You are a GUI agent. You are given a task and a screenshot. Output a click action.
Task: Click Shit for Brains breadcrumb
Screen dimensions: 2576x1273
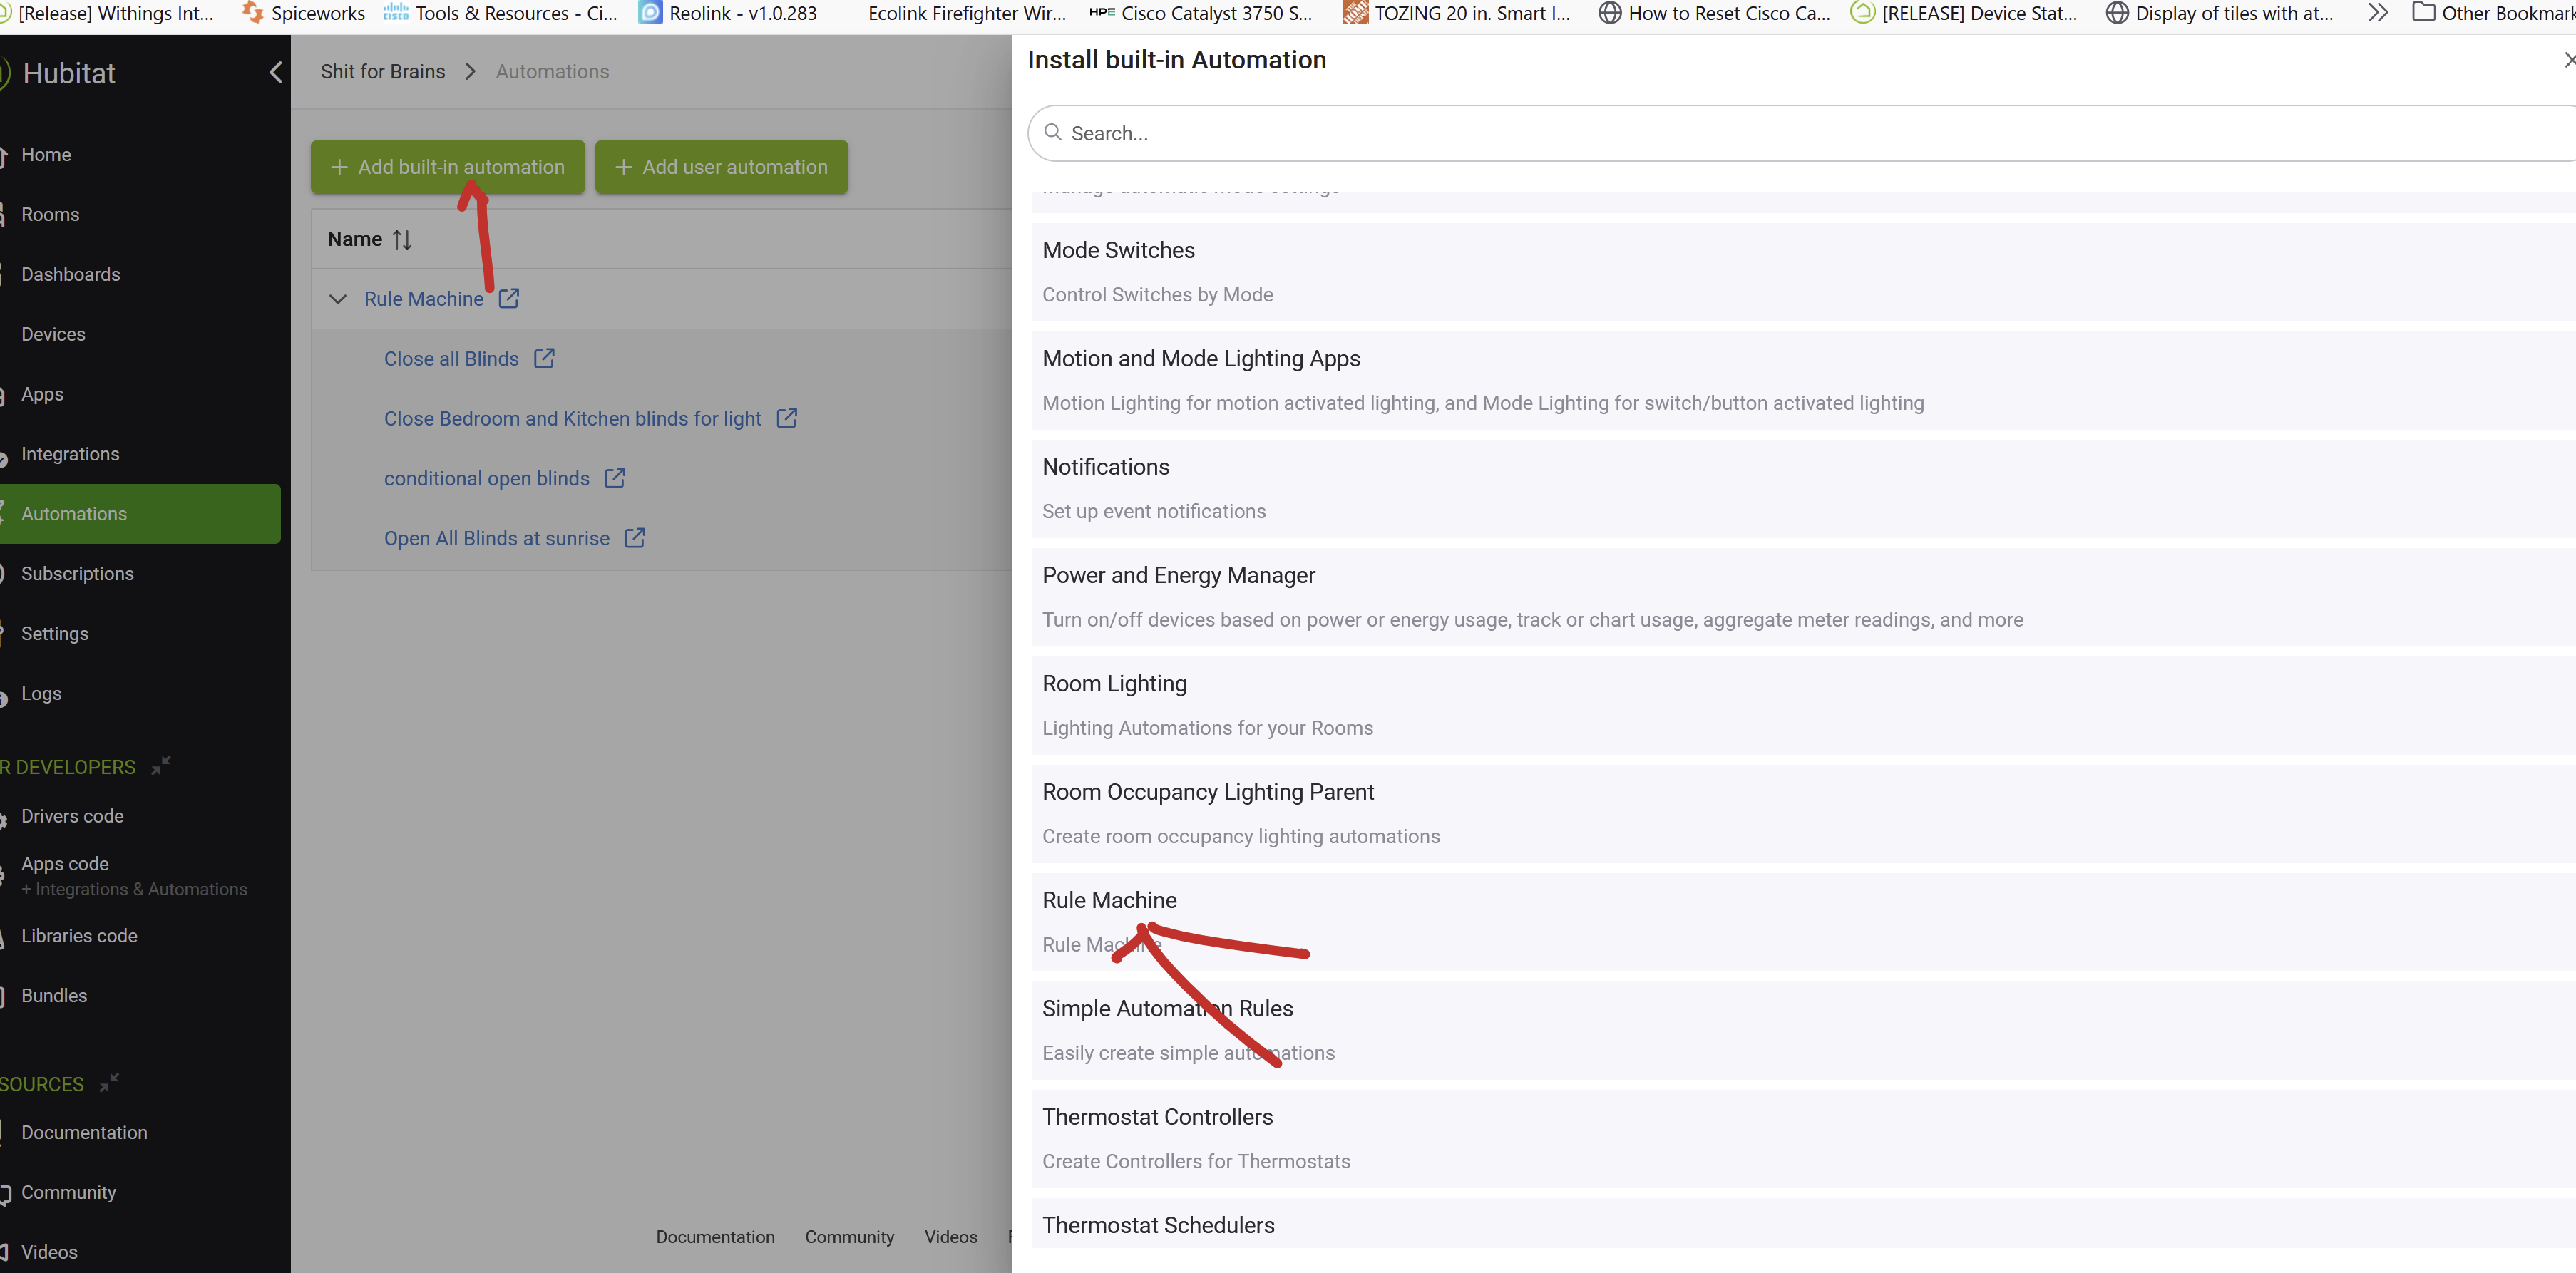[383, 72]
